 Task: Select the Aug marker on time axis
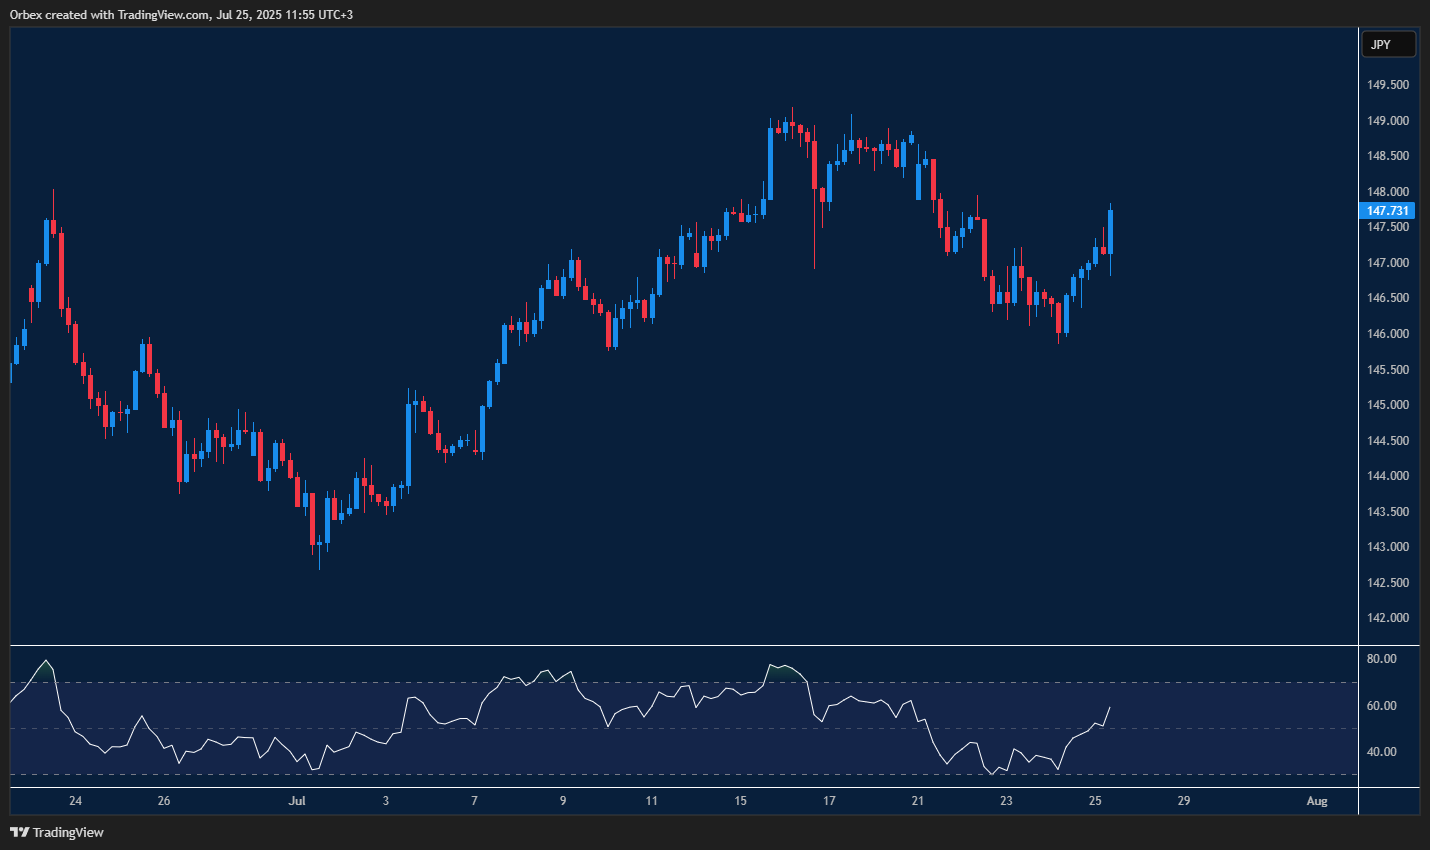pyautogui.click(x=1317, y=801)
